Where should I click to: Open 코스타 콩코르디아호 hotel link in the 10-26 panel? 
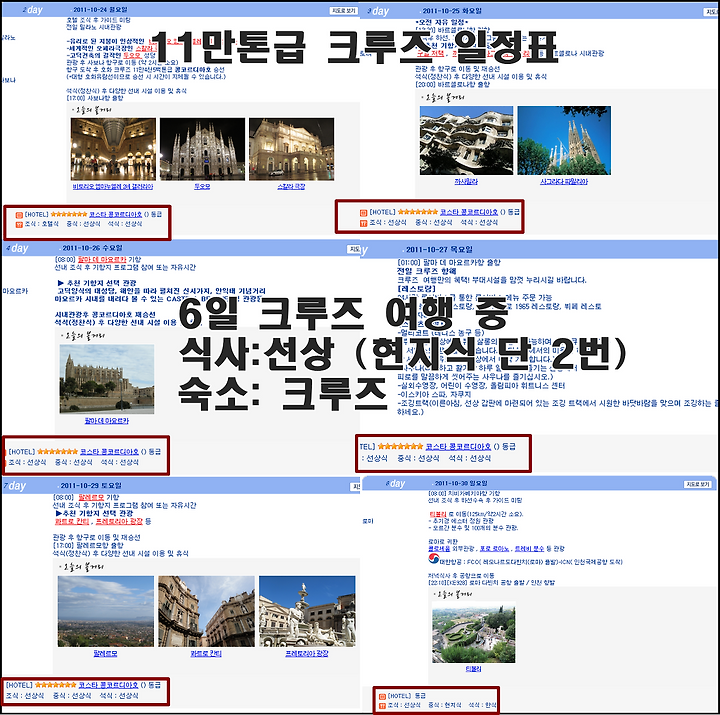click(109, 452)
